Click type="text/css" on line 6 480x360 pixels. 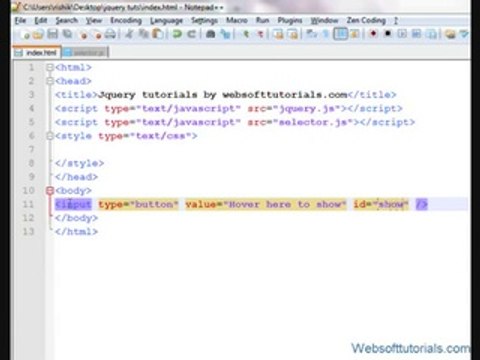(144, 136)
